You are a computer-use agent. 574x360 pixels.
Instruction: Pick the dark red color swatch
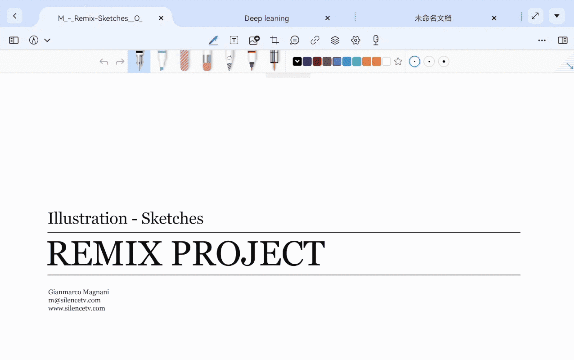(317, 62)
